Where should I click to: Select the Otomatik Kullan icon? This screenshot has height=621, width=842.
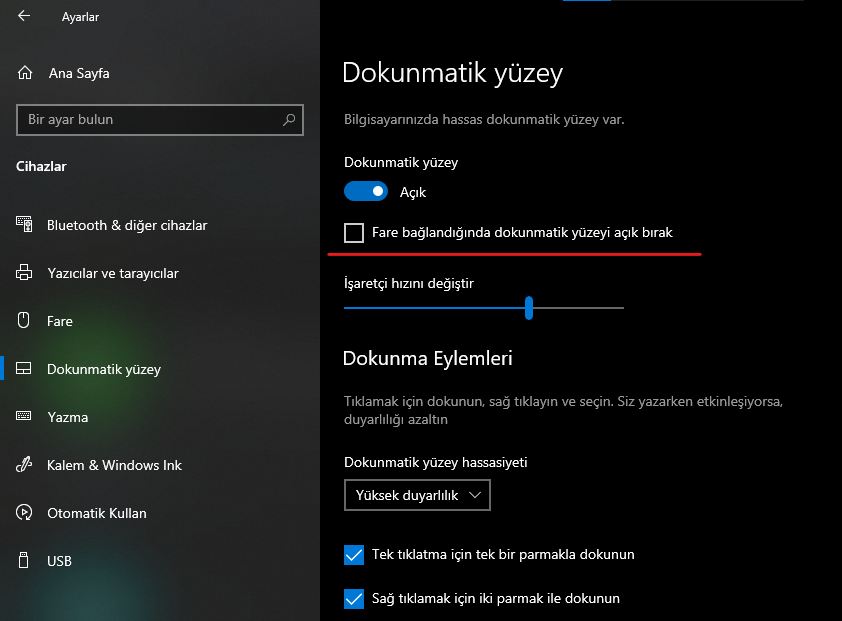[24, 513]
